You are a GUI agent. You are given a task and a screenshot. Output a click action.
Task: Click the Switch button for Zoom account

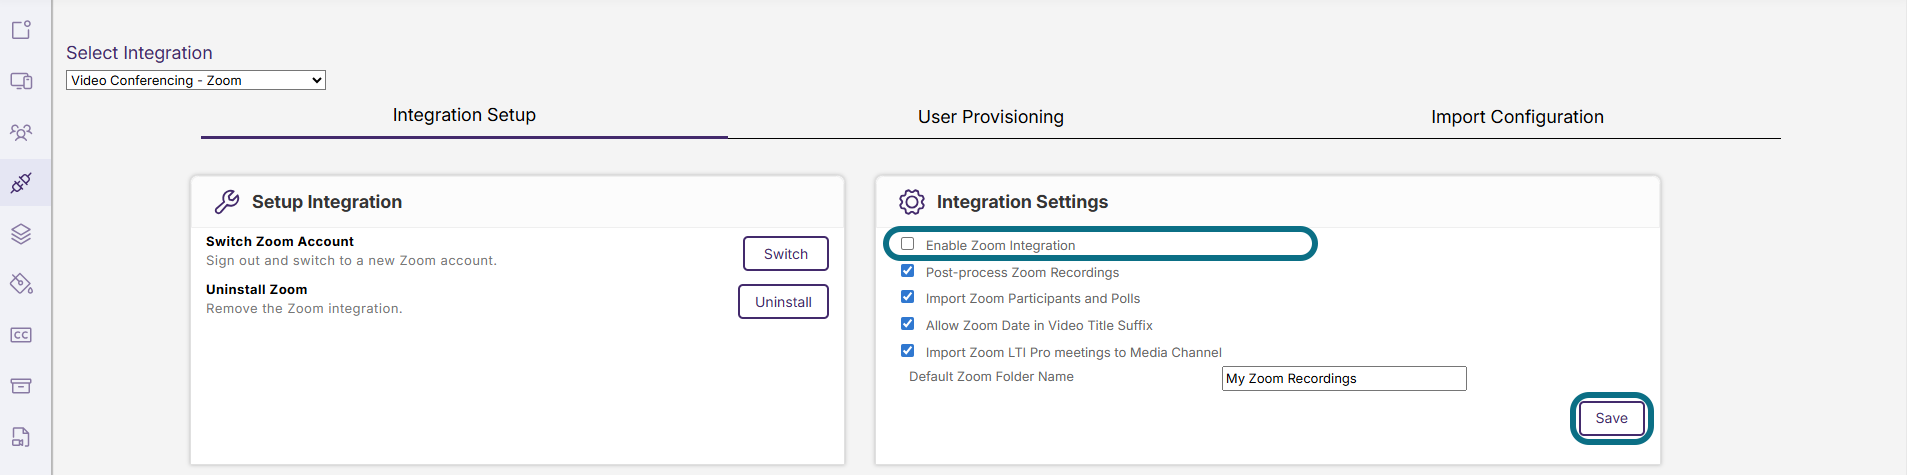[786, 254]
